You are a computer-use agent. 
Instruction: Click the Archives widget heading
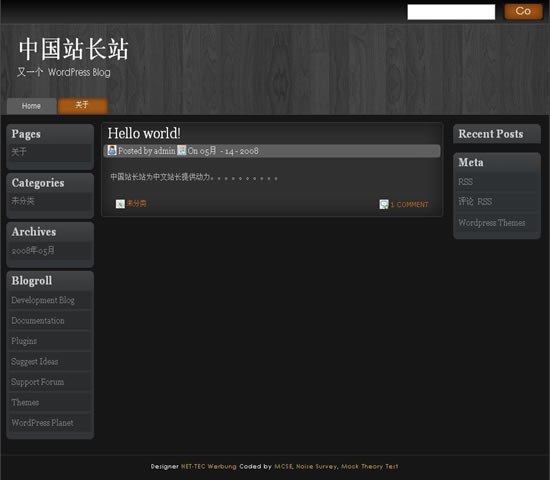click(x=34, y=232)
